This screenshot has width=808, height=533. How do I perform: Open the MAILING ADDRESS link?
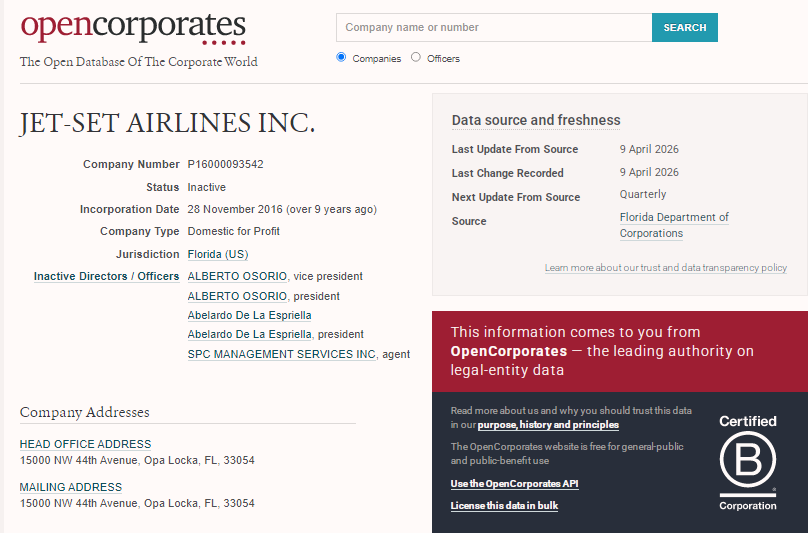tap(71, 487)
